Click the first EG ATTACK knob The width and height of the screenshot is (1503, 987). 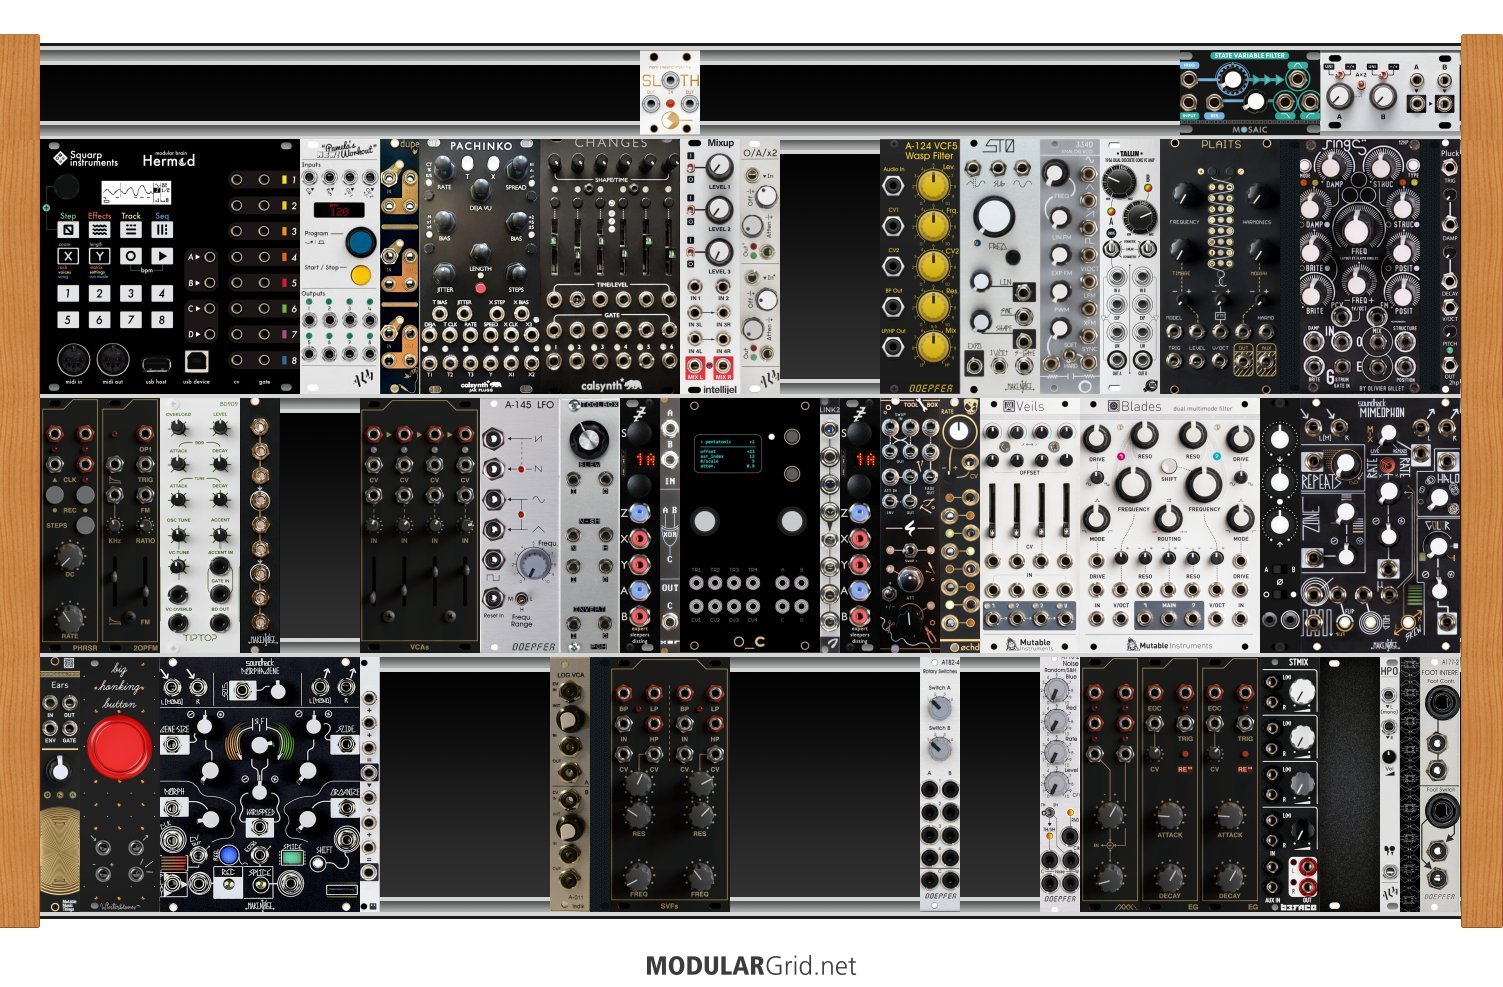pos(1169,815)
